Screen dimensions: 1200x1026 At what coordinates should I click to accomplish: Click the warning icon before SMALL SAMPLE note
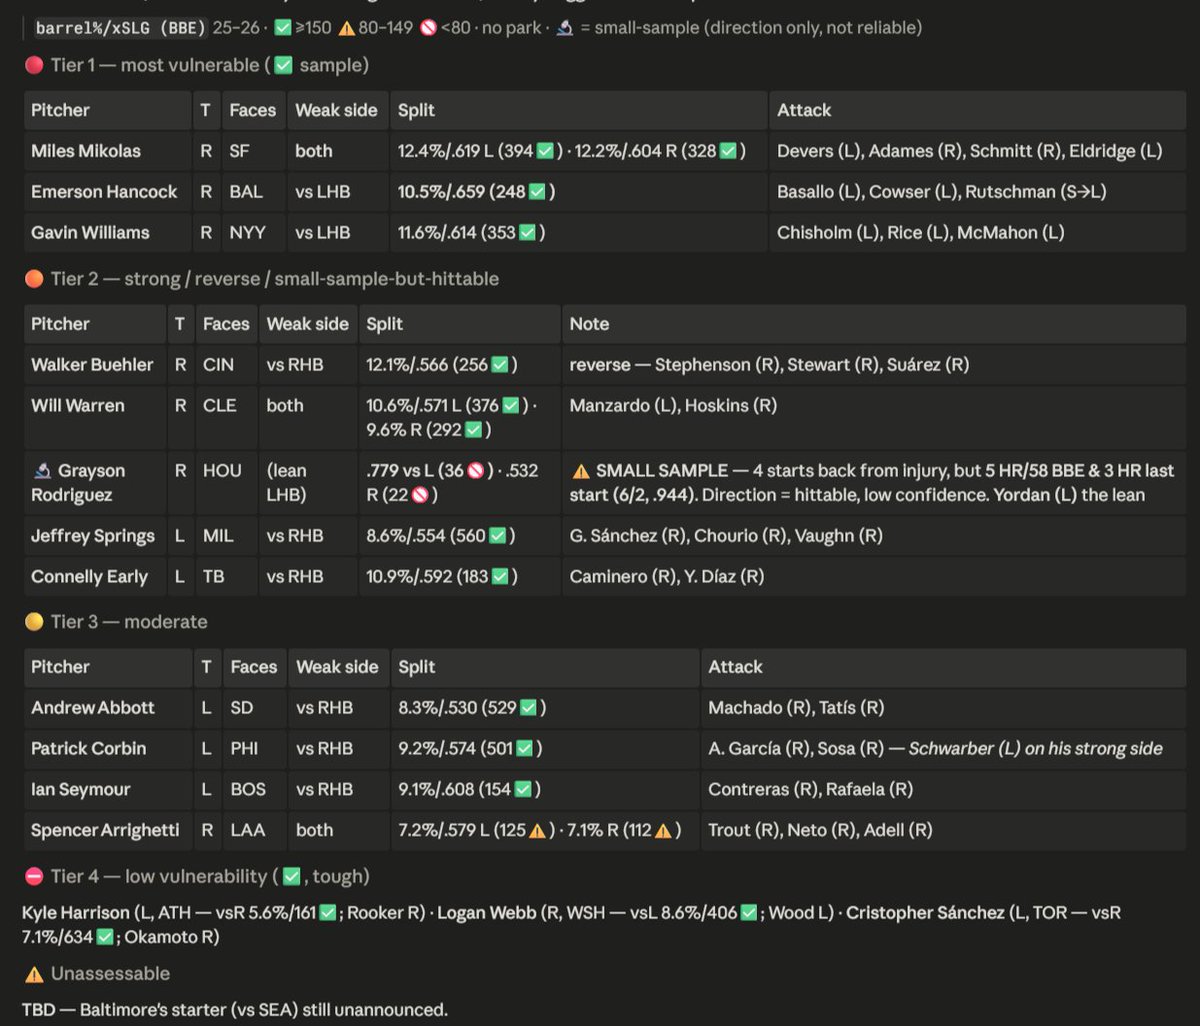[x=580, y=471]
